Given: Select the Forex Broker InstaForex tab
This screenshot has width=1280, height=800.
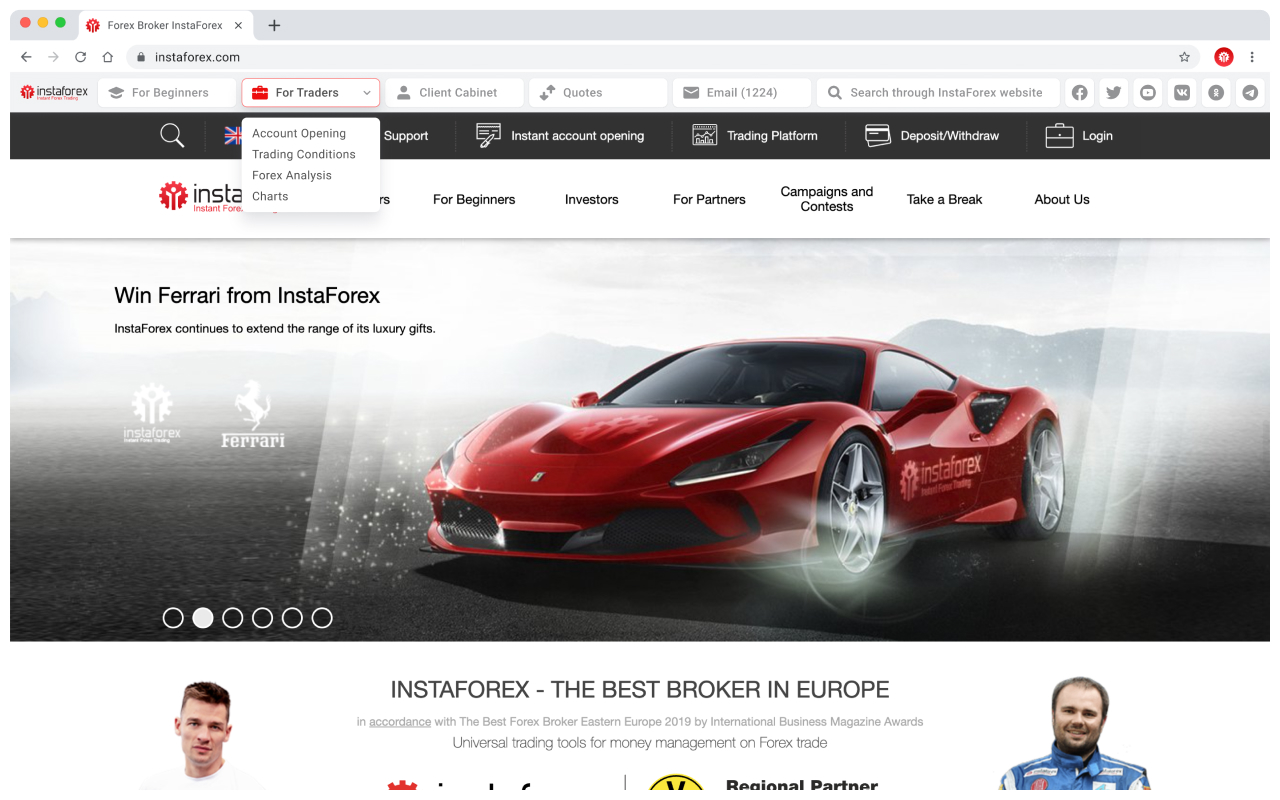Looking at the screenshot, I should (x=165, y=25).
